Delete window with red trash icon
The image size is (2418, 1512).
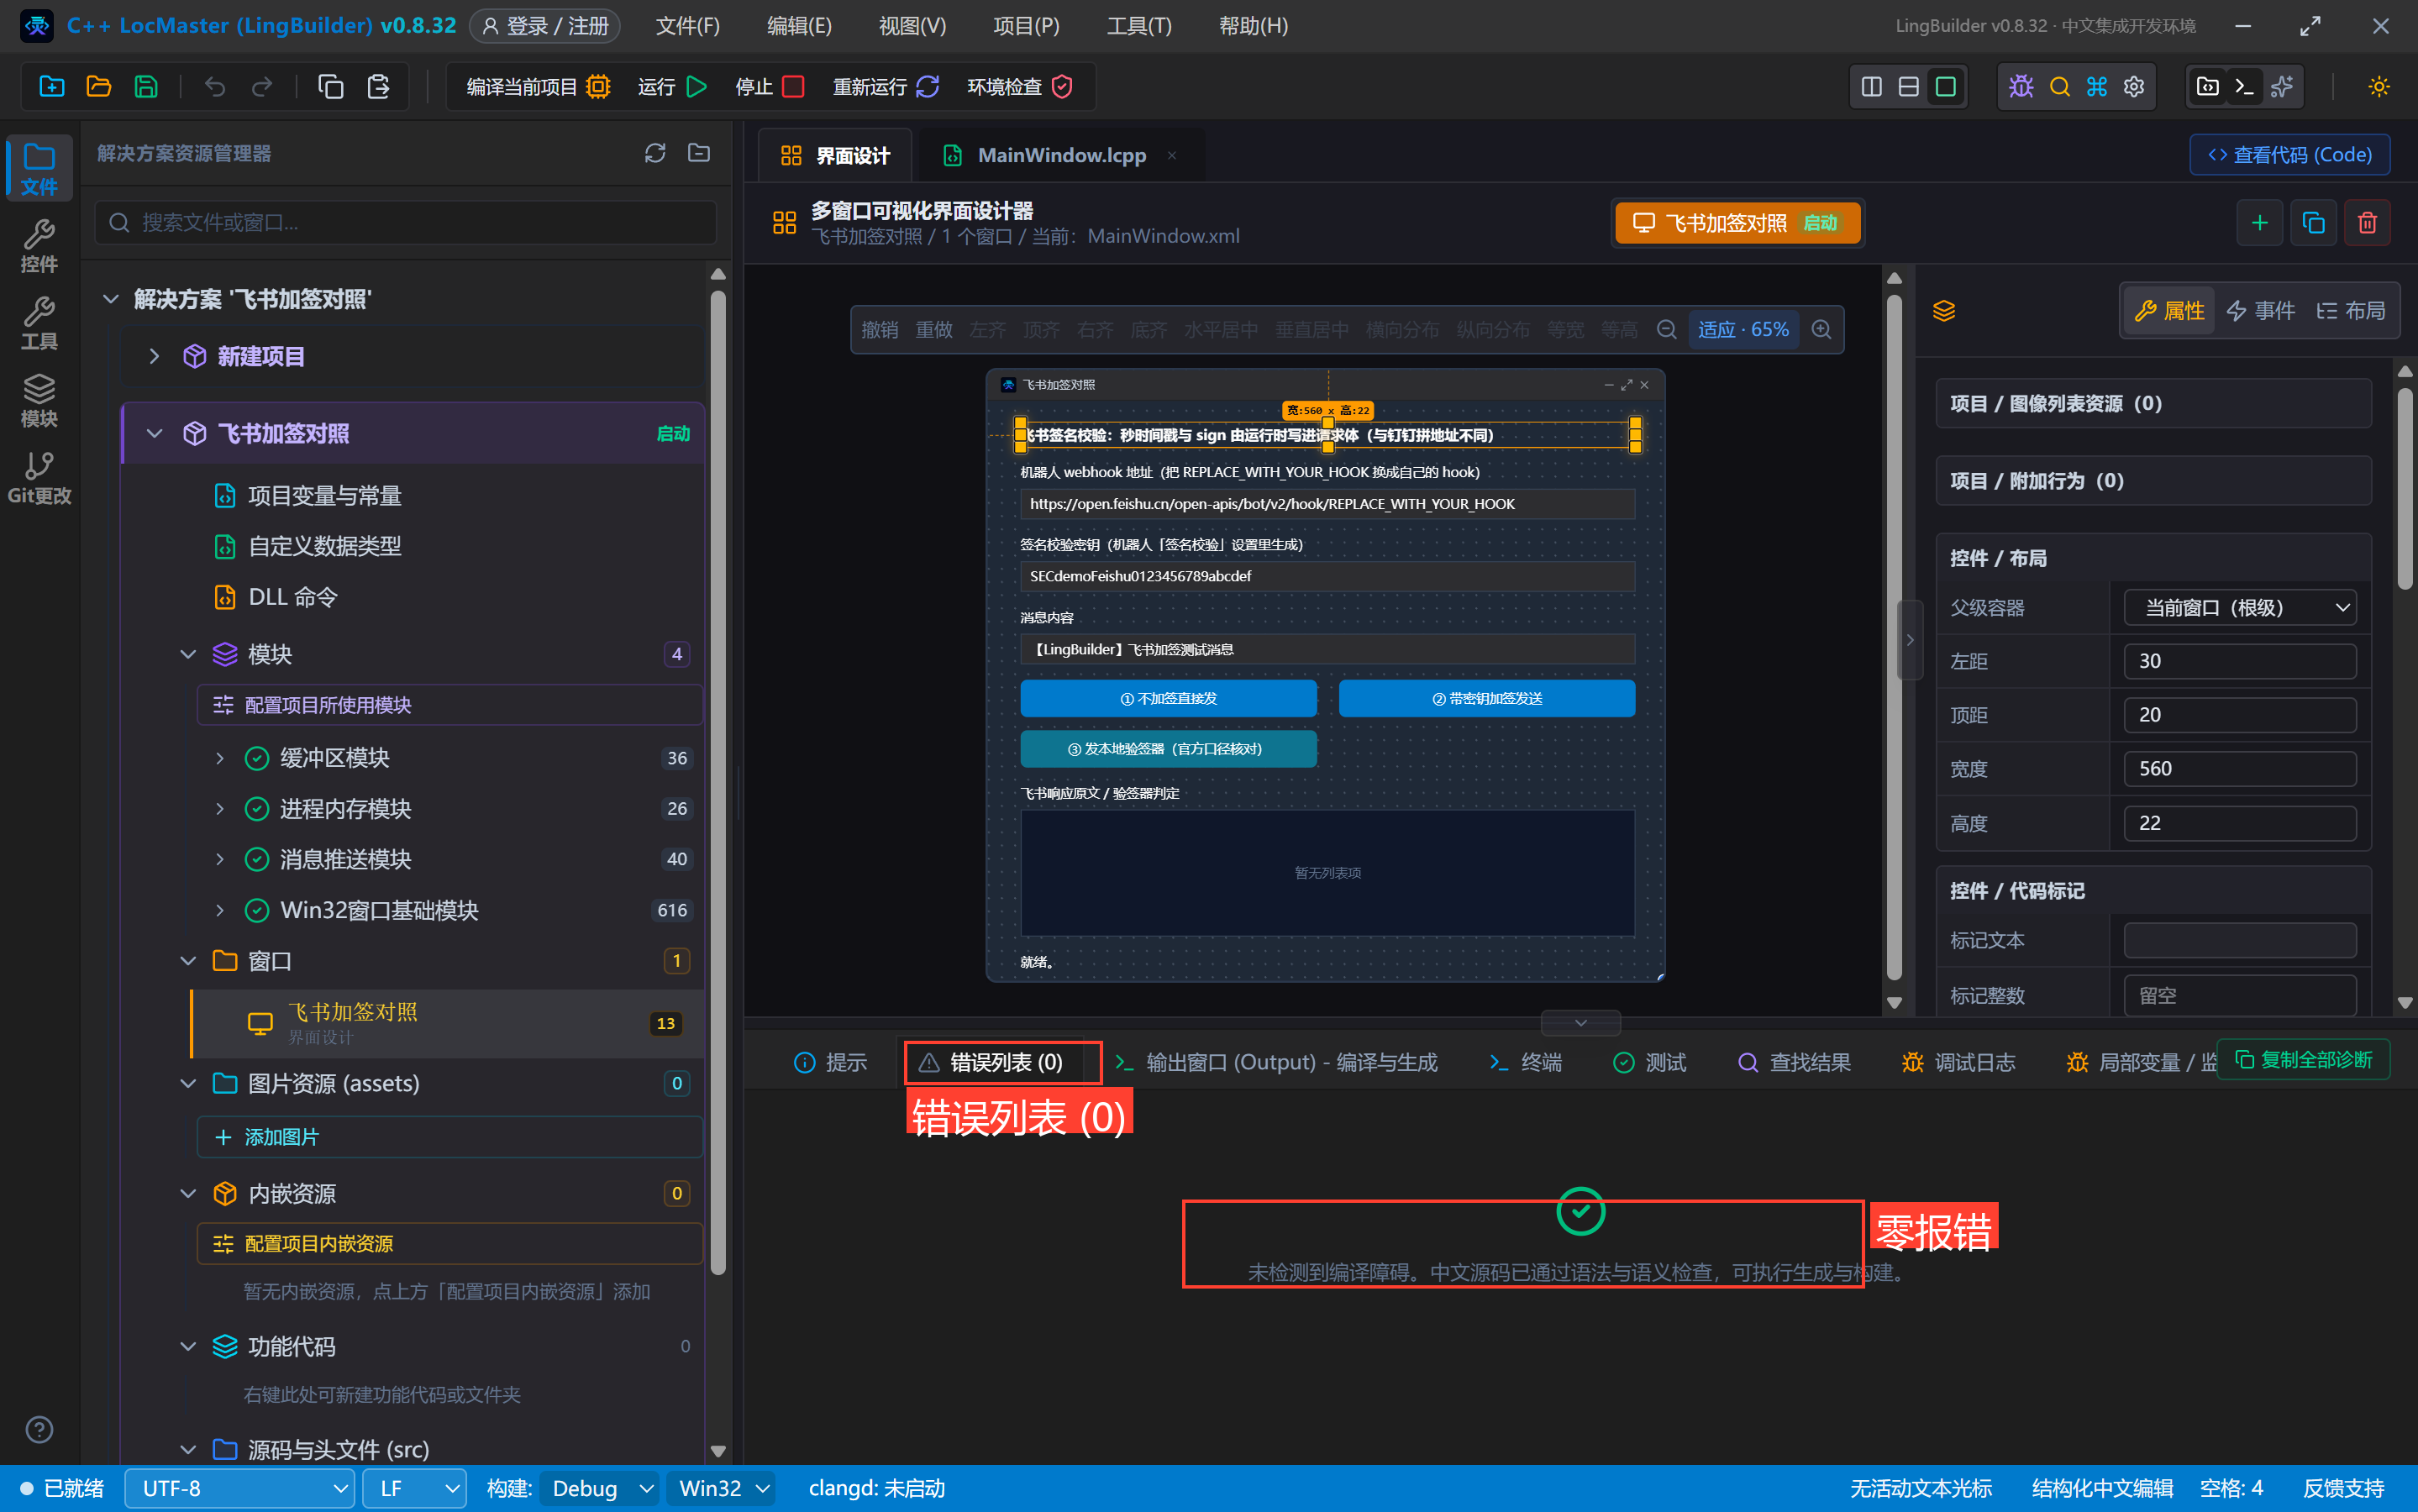click(2367, 222)
